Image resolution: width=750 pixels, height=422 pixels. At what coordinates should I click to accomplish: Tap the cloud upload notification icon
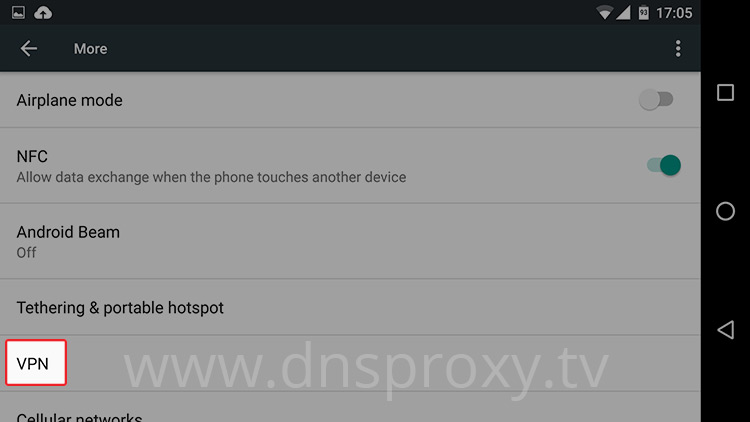(43, 12)
